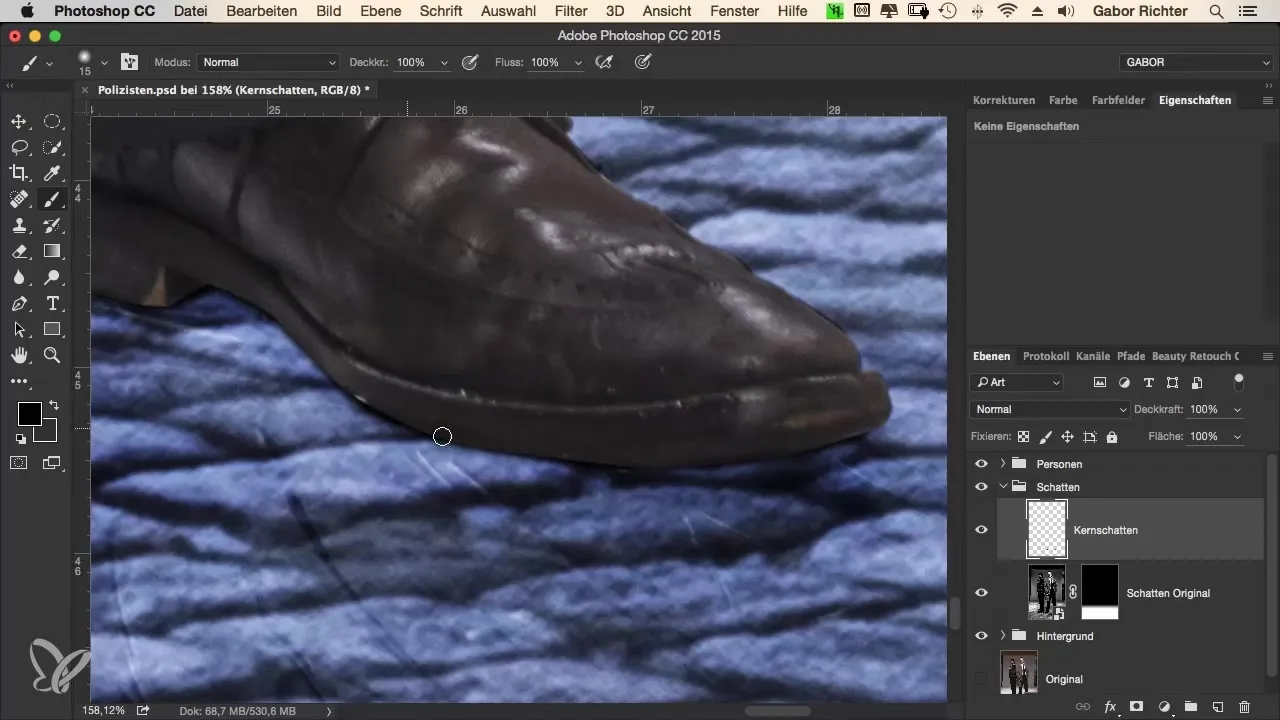This screenshot has width=1280, height=720.
Task: Switch to the Kanäle tab
Action: pos(1094,356)
